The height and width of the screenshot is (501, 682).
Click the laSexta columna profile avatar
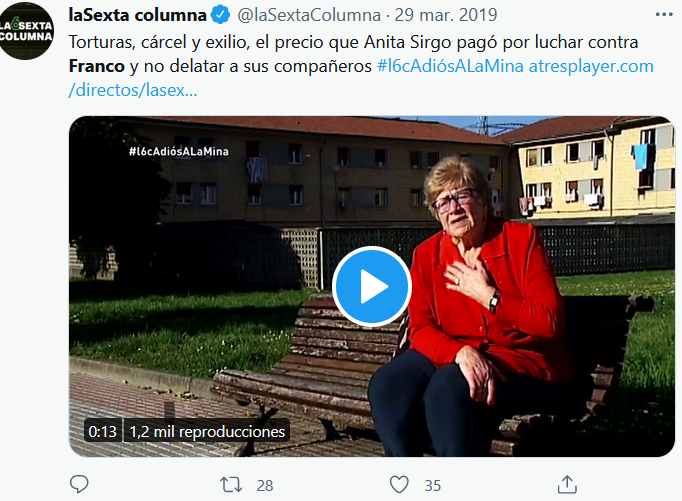(26, 31)
